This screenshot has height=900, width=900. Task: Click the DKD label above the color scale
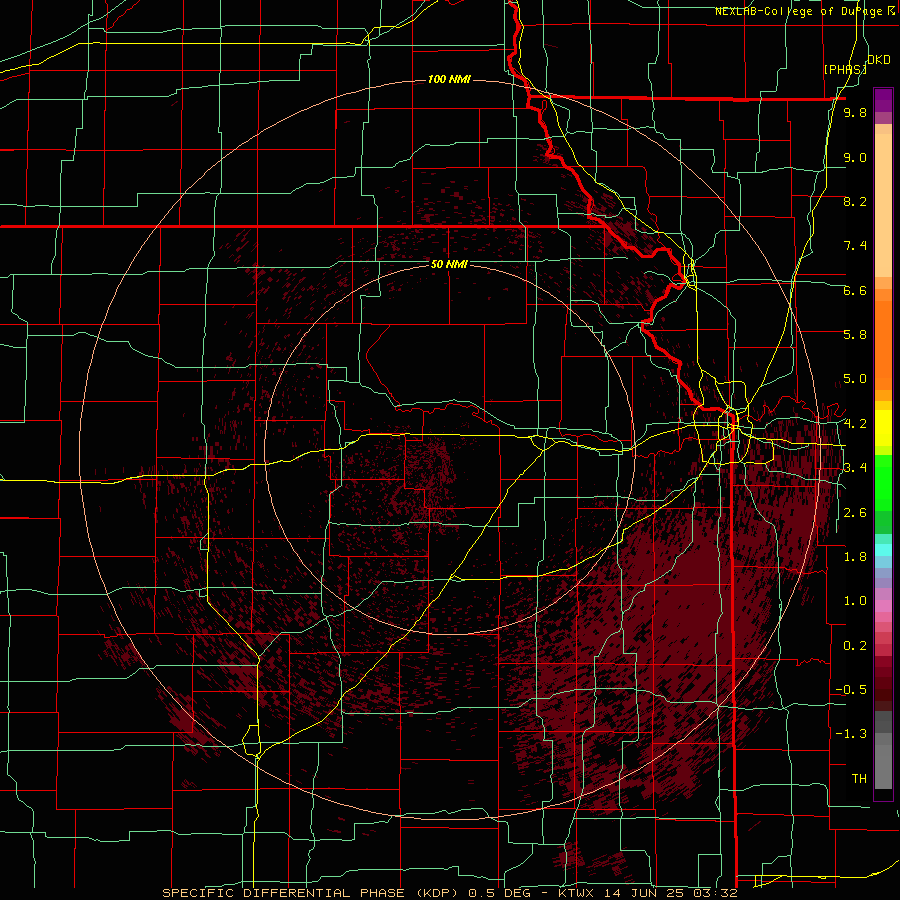pos(879,60)
